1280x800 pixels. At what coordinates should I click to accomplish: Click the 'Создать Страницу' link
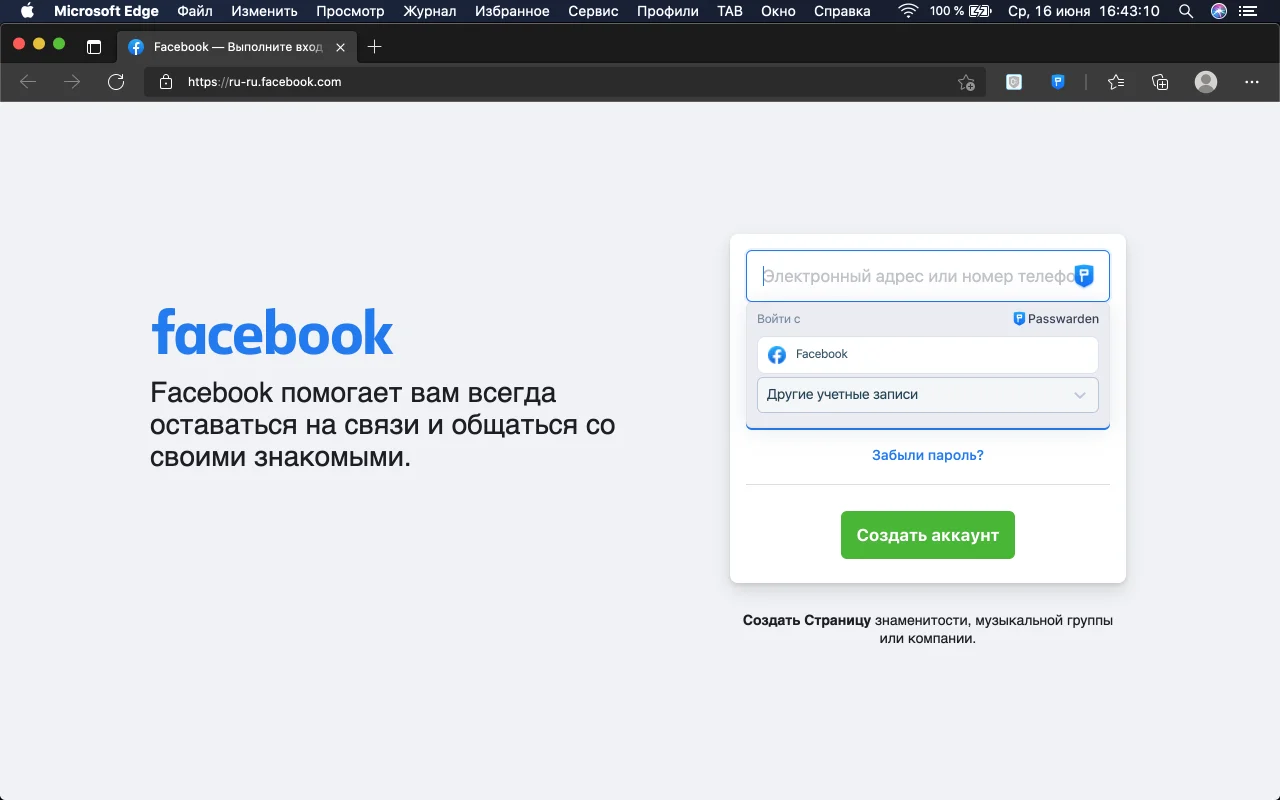(806, 620)
